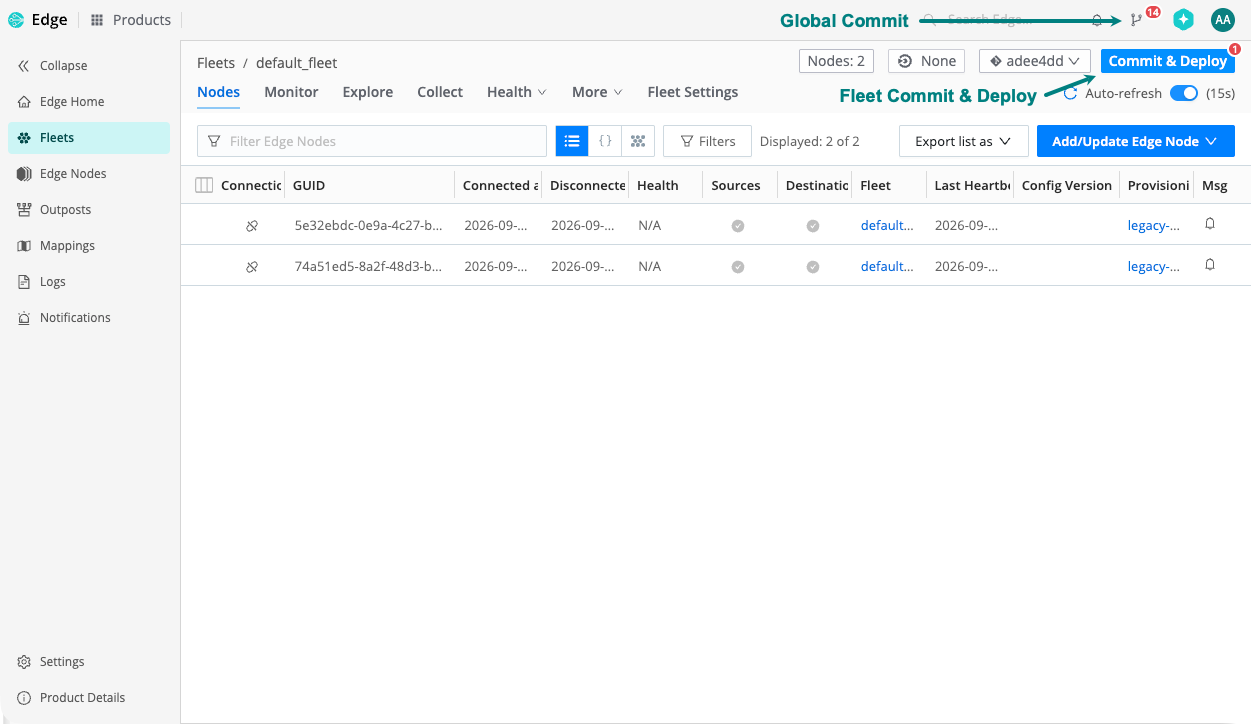Image resolution: width=1251 pixels, height=724 pixels.
Task: Open Mappings in sidebar
Action: [x=56, y=246]
